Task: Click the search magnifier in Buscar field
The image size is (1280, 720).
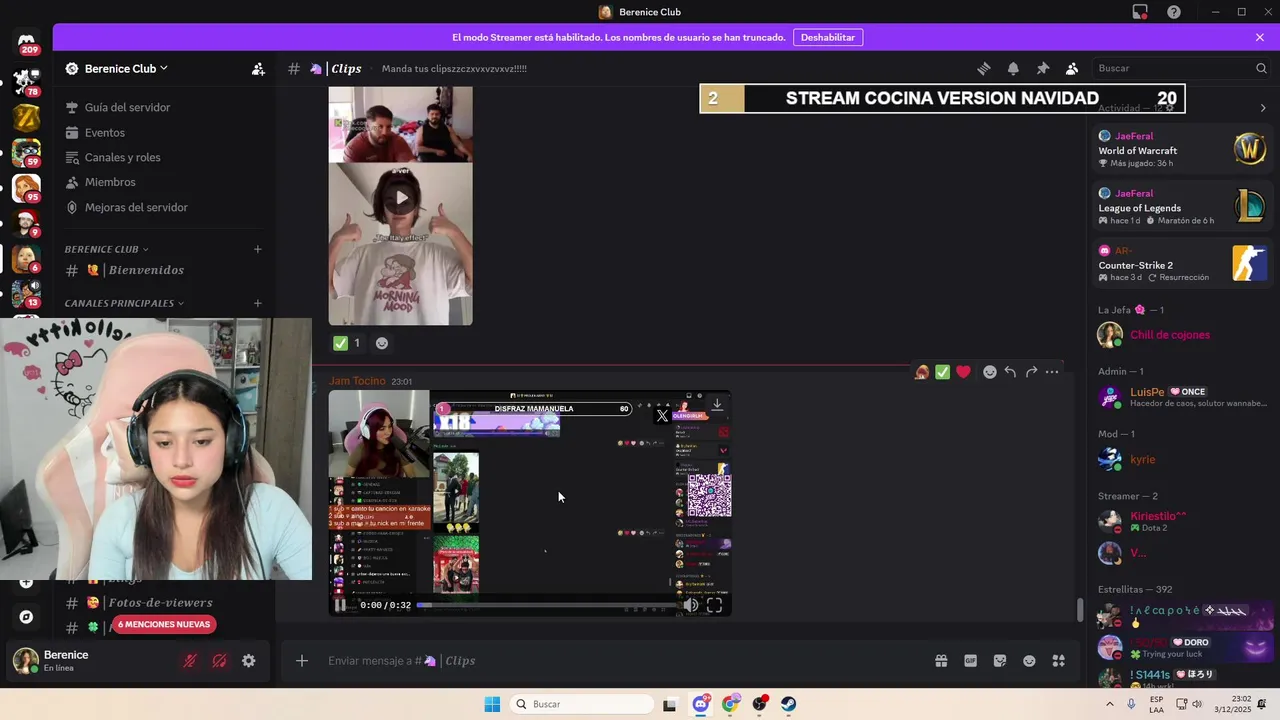Action: pos(1261,68)
